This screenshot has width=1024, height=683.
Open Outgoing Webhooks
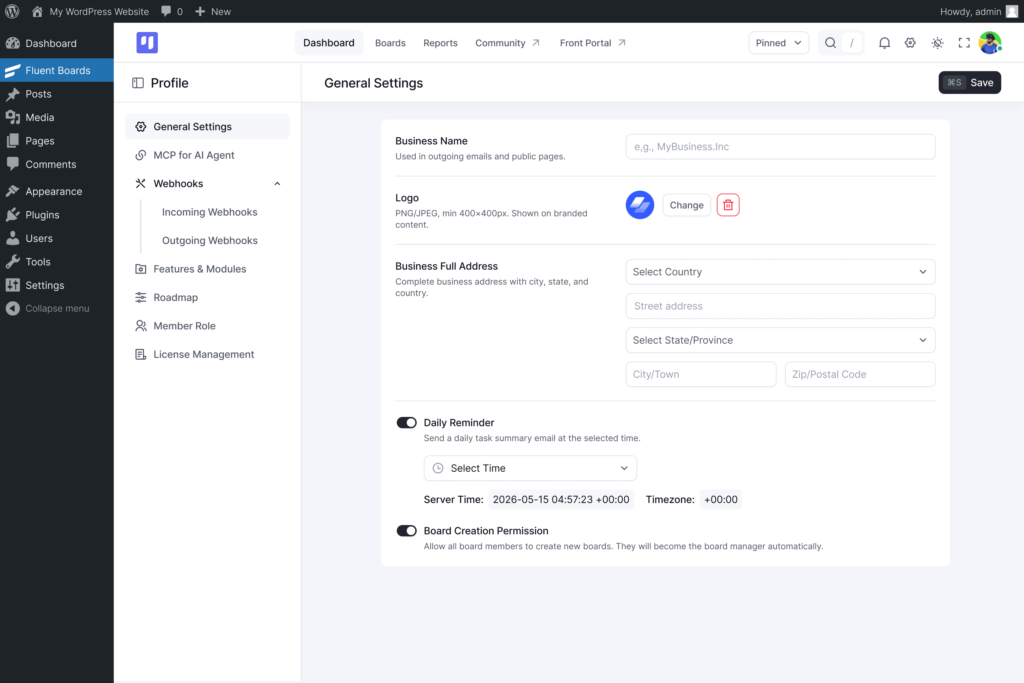point(210,240)
